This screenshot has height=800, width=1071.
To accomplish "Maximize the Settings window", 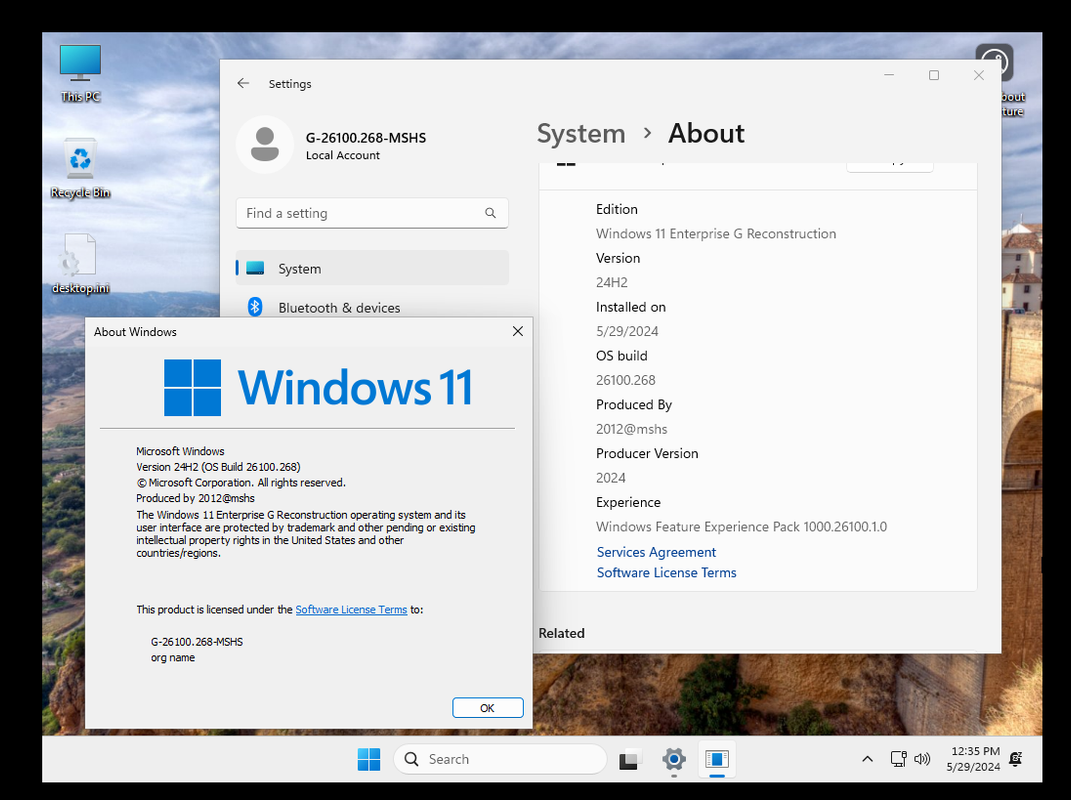I will click(x=934, y=75).
